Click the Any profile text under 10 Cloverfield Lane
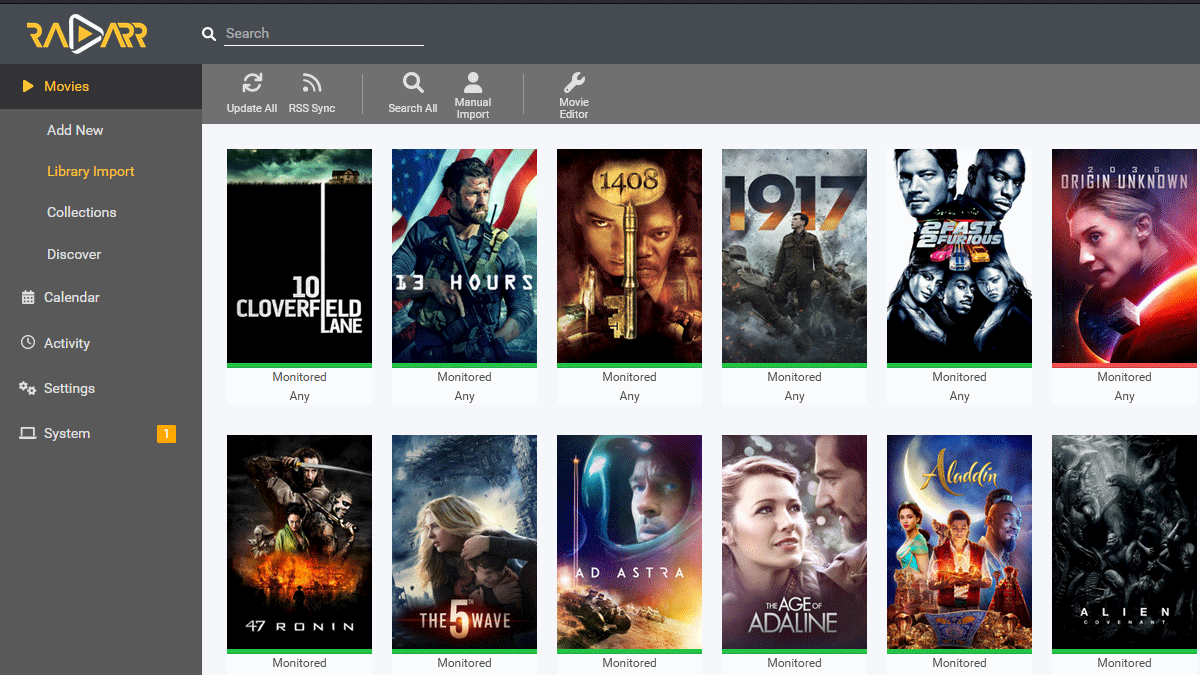Screen dimensions: 1200x675 [299, 396]
